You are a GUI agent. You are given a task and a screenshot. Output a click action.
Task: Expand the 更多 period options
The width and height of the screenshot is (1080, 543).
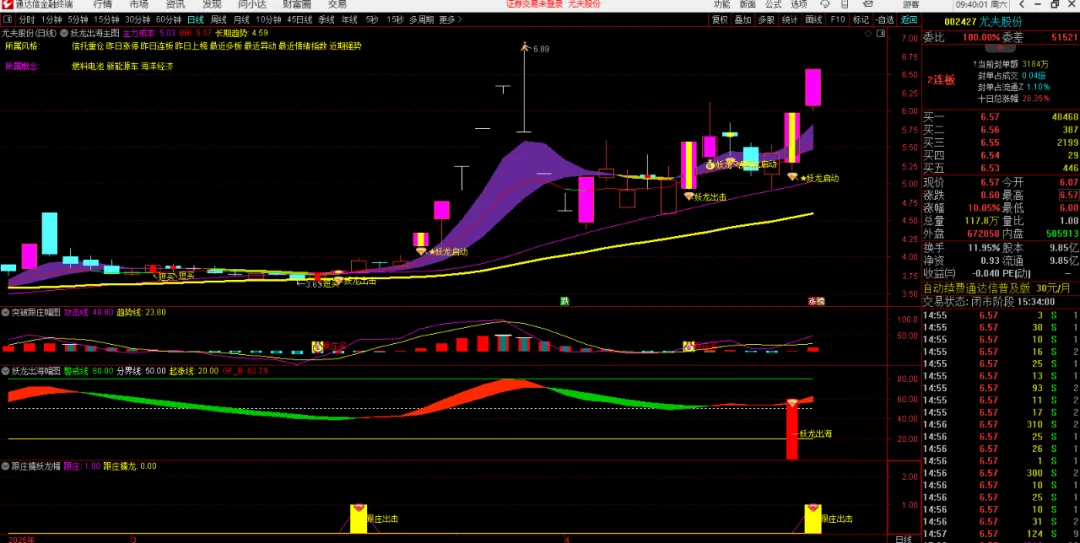(450, 20)
